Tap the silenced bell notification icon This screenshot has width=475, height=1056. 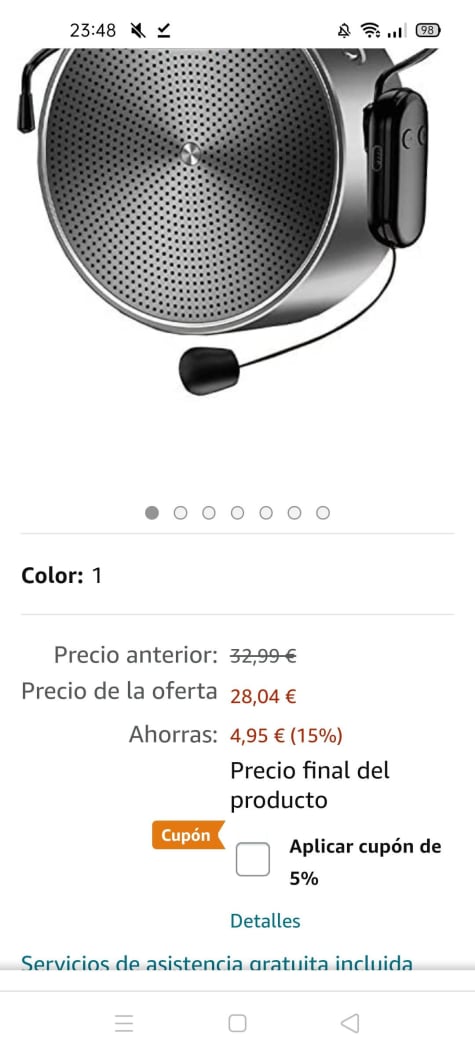pyautogui.click(x=344, y=30)
